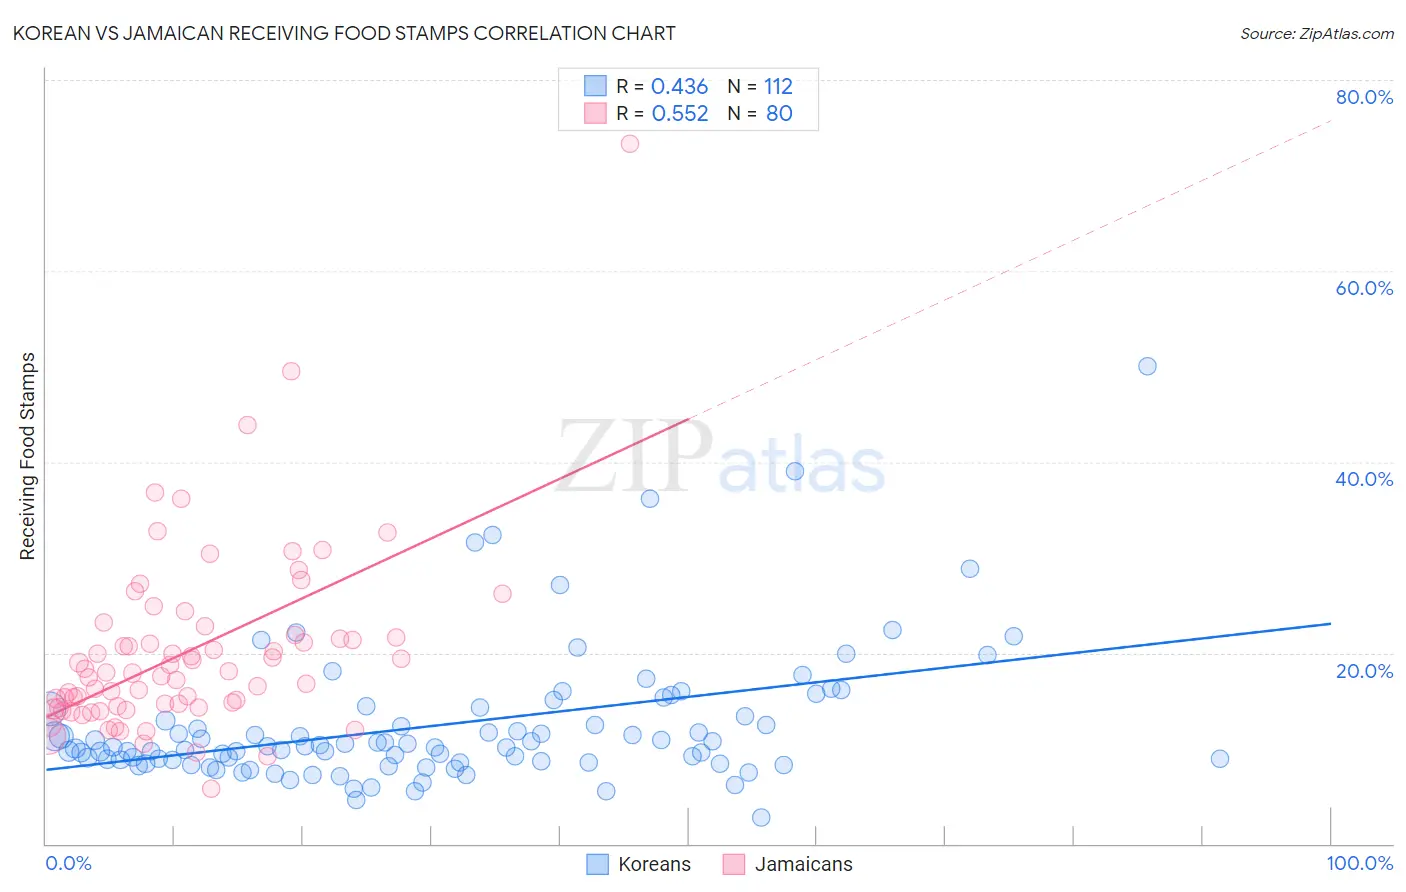Image resolution: width=1406 pixels, height=892 pixels.
Task: Click the pink stats box legend square
Action: tap(595, 113)
